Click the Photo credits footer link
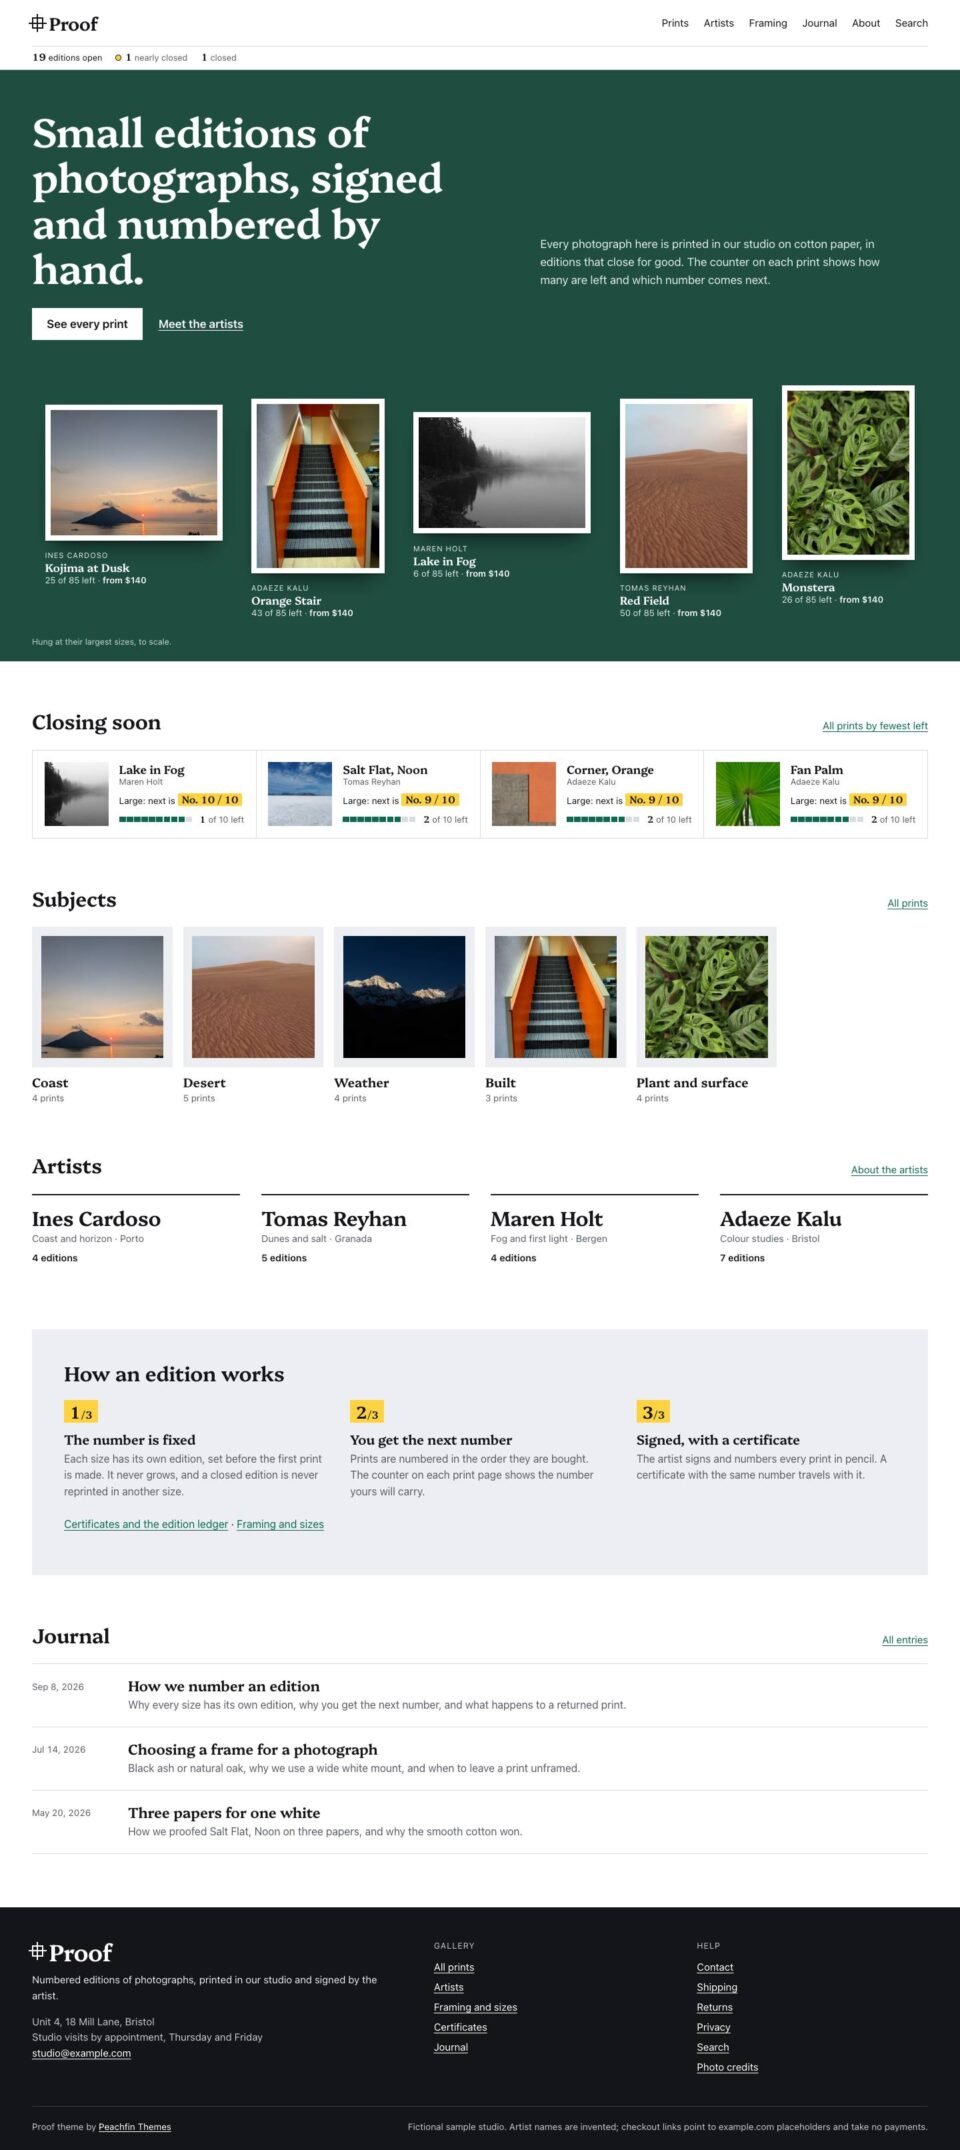Image resolution: width=960 pixels, height=2150 pixels. (x=727, y=2067)
